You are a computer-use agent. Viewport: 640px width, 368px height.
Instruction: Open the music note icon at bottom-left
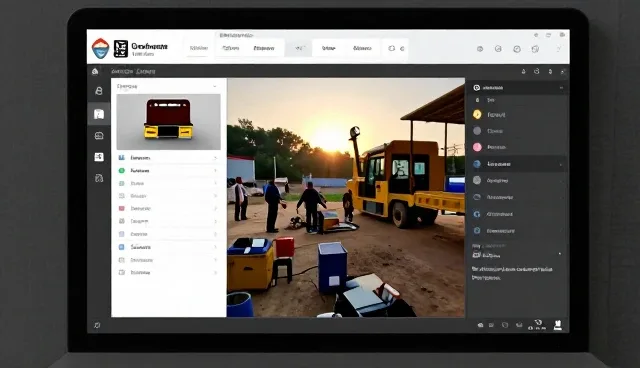97,325
